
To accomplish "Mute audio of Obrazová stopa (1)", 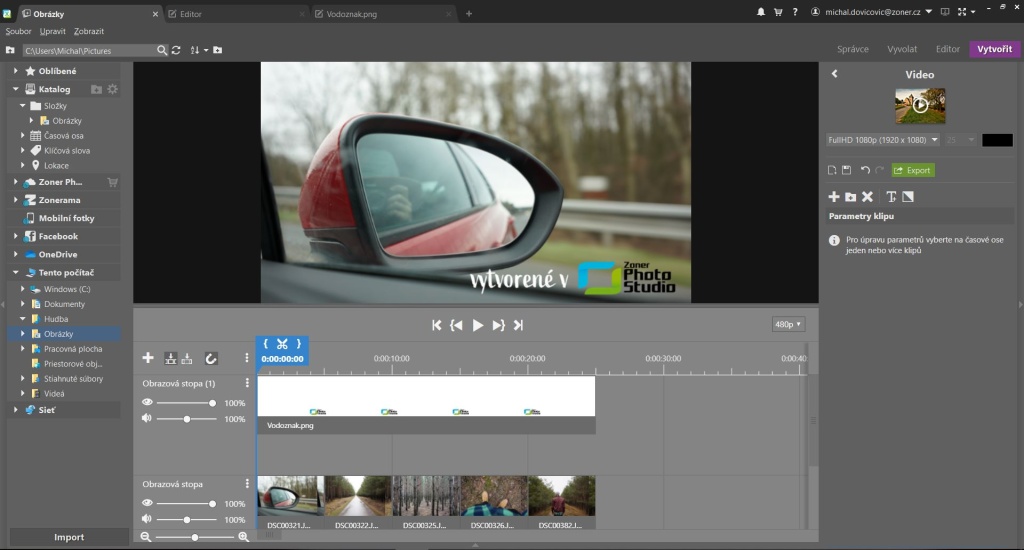I will point(146,418).
